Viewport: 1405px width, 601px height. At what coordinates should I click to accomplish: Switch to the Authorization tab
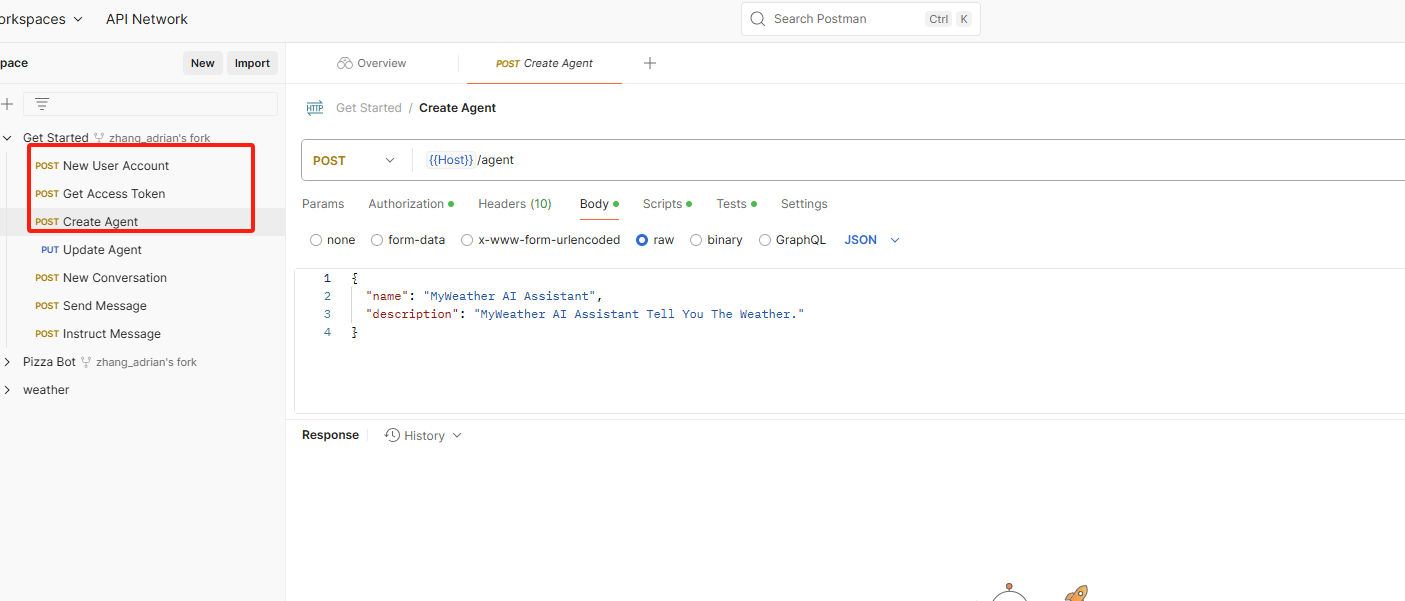point(410,204)
